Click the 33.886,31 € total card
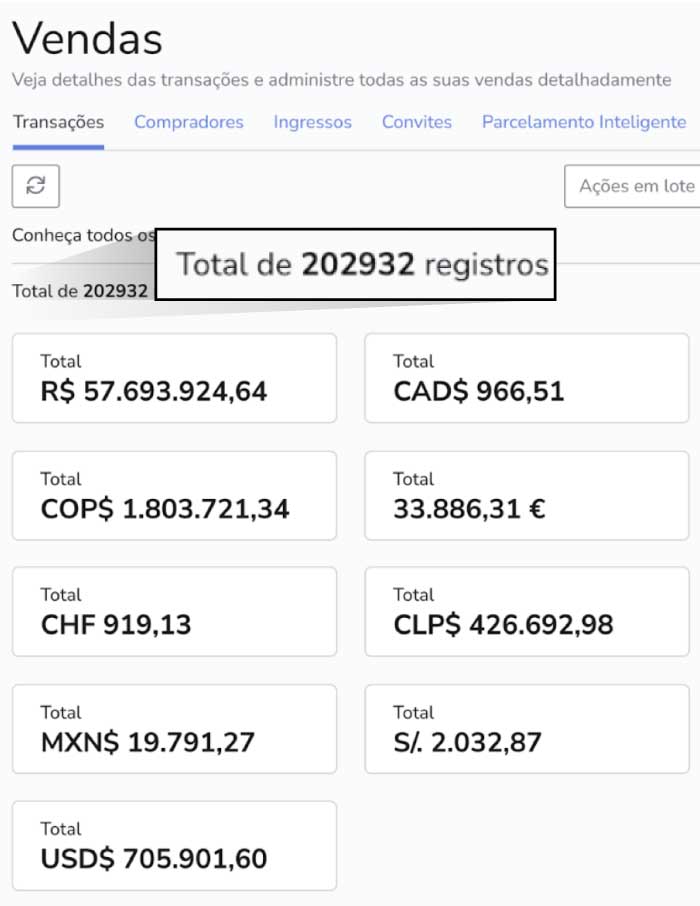Viewport: 700px width, 906px height. [x=527, y=496]
